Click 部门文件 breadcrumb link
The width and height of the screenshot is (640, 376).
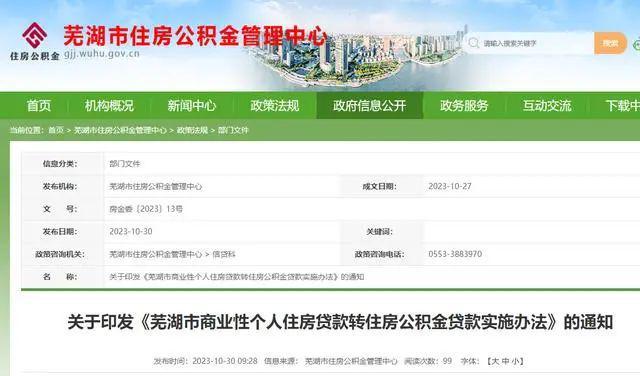233,130
